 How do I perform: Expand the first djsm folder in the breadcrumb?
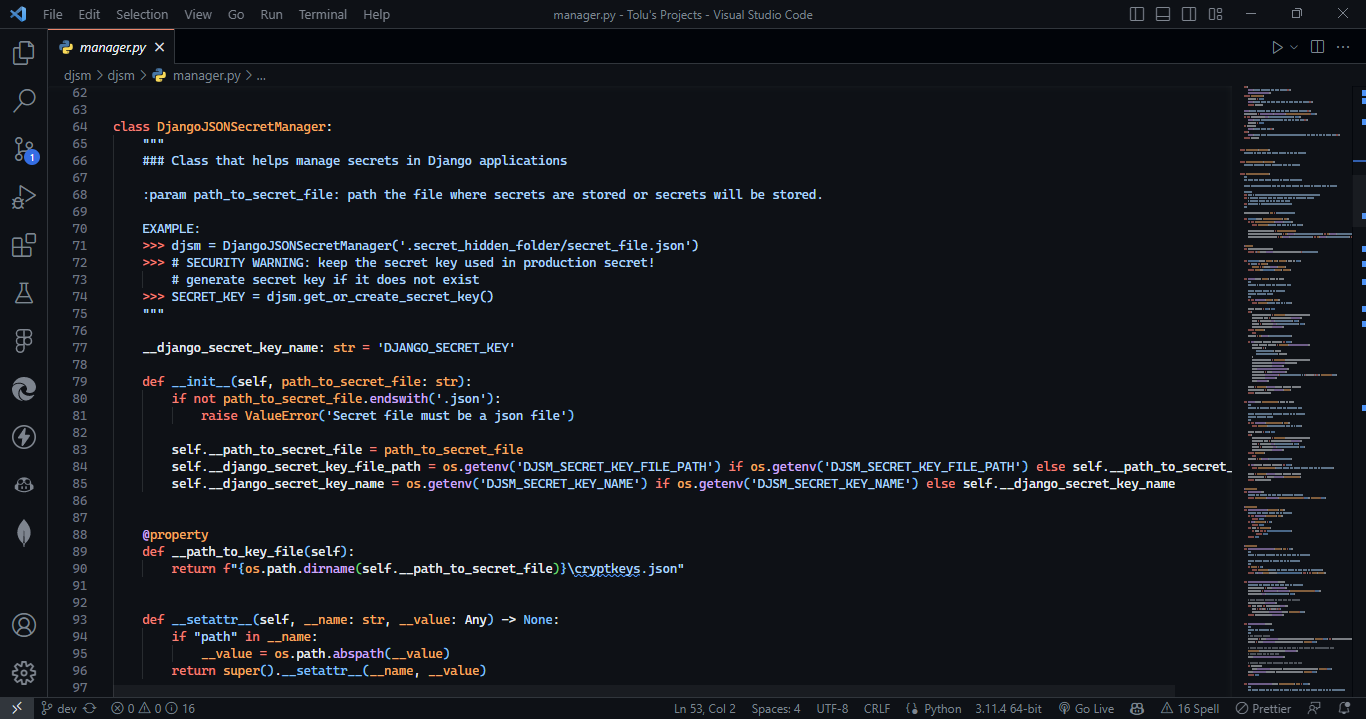77,75
